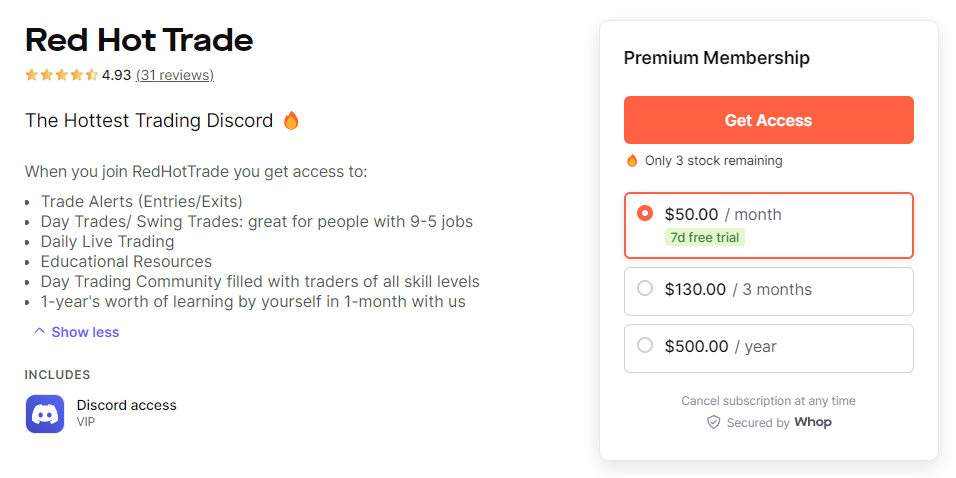Click the Cancel subscription at any time text
This screenshot has width=956, height=478.
(768, 401)
